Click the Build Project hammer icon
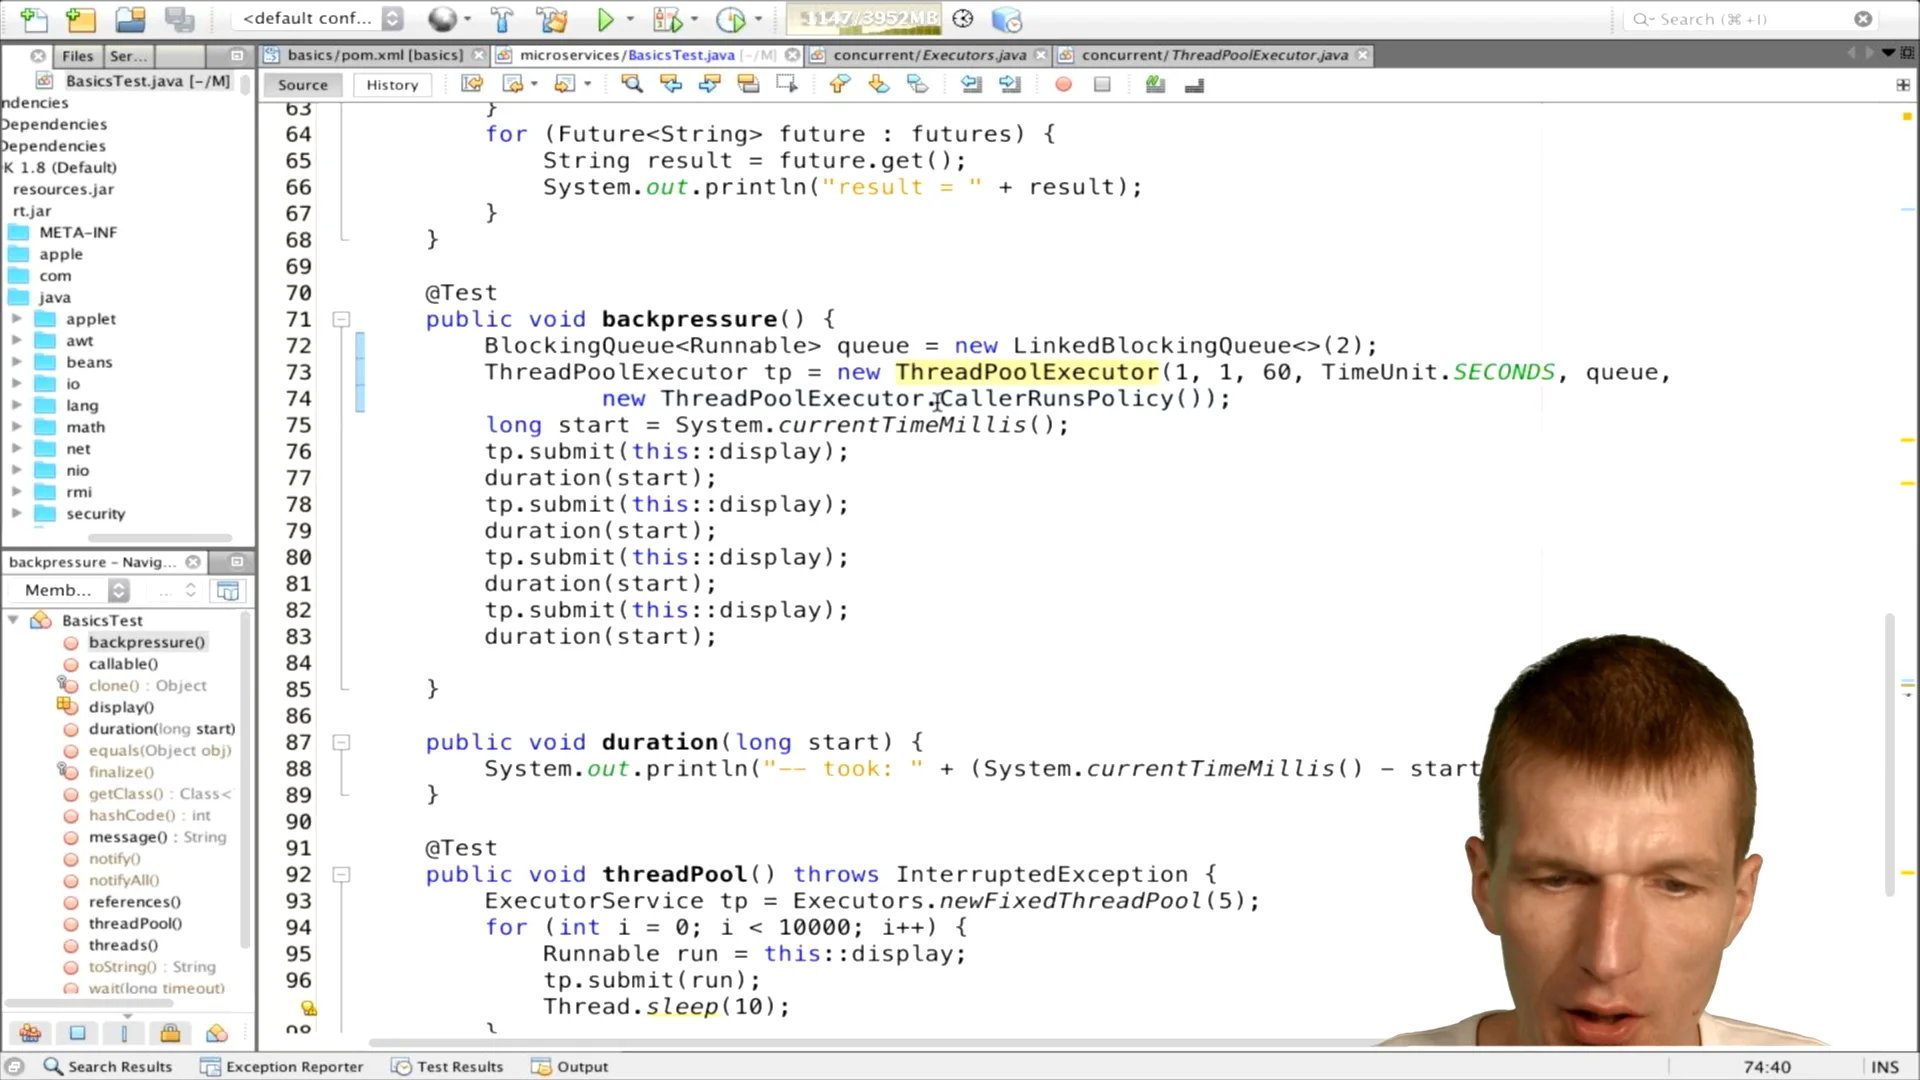The image size is (1920, 1080). click(x=502, y=19)
